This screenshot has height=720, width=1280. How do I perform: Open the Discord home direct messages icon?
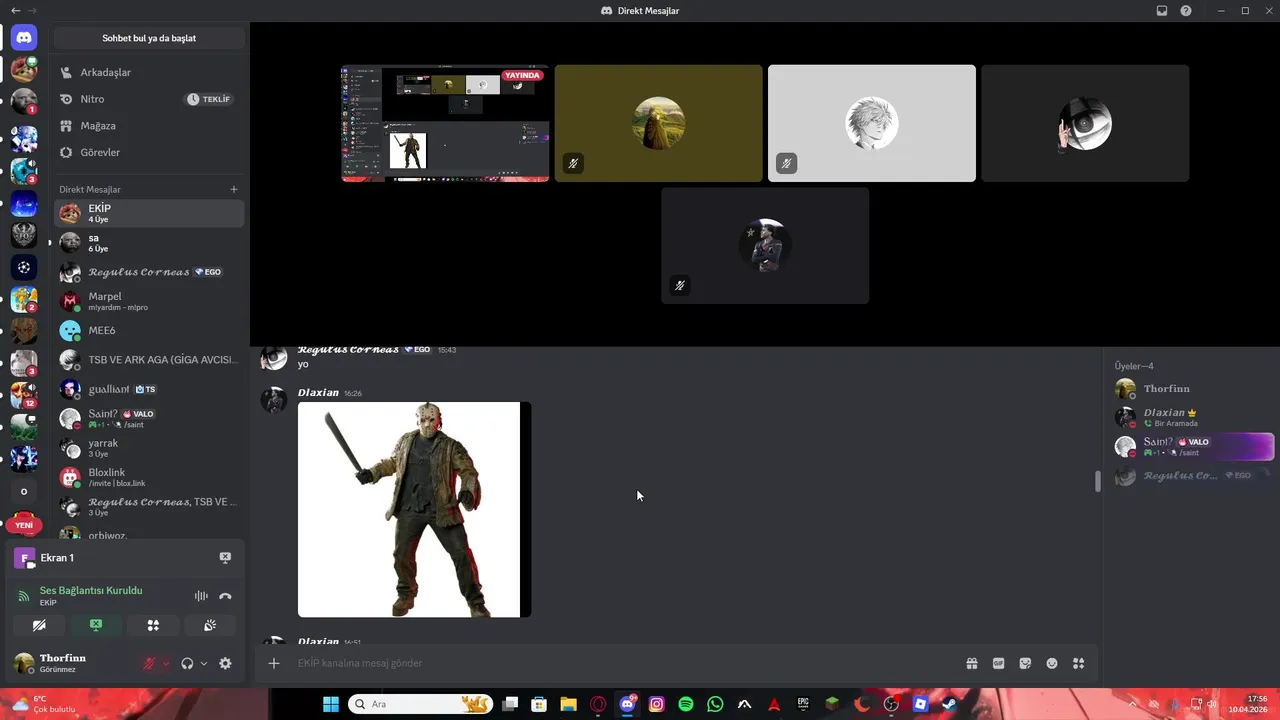point(24,38)
